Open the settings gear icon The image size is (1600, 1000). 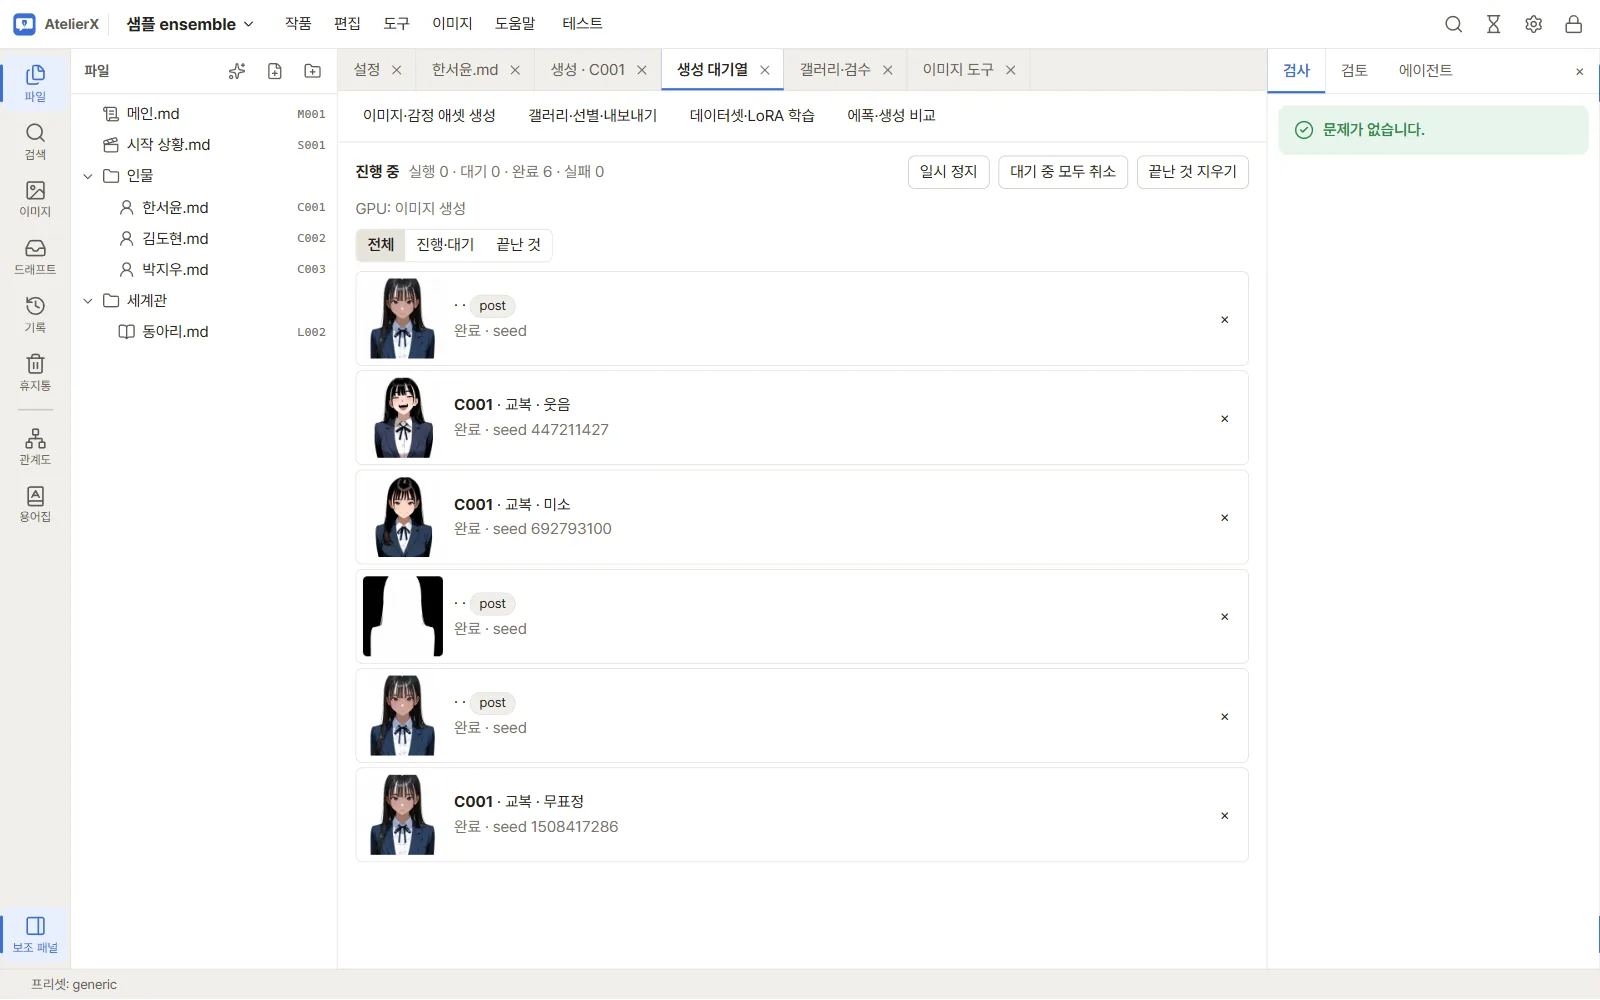[x=1533, y=24]
